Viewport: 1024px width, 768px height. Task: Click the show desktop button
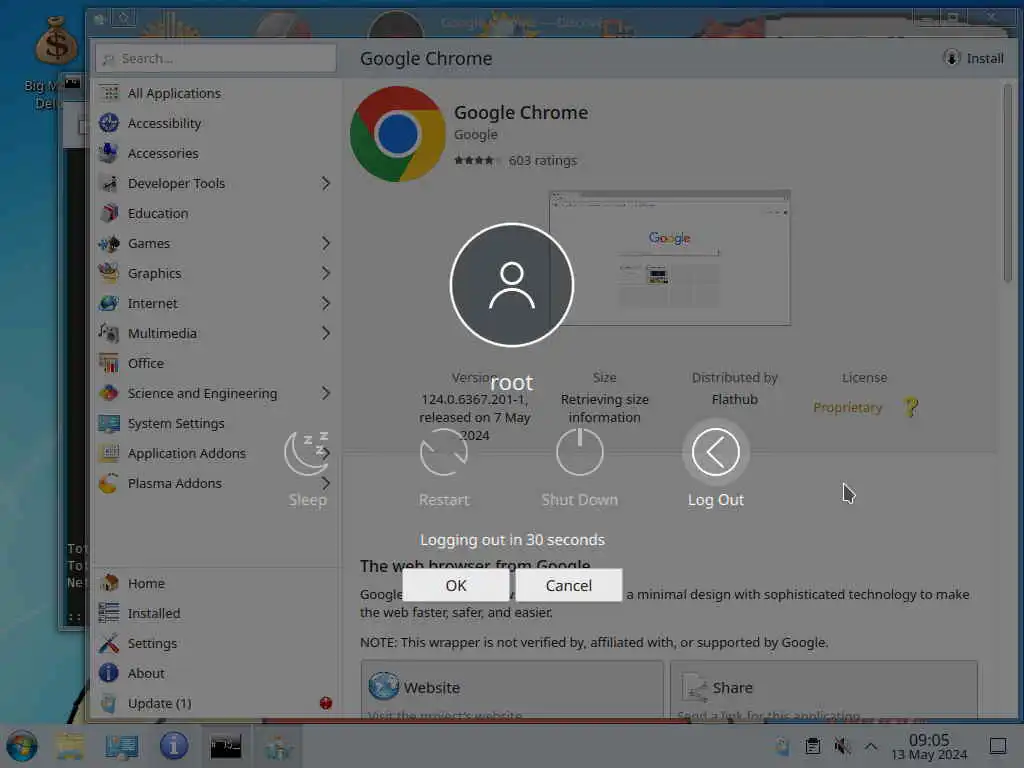pos(998,746)
